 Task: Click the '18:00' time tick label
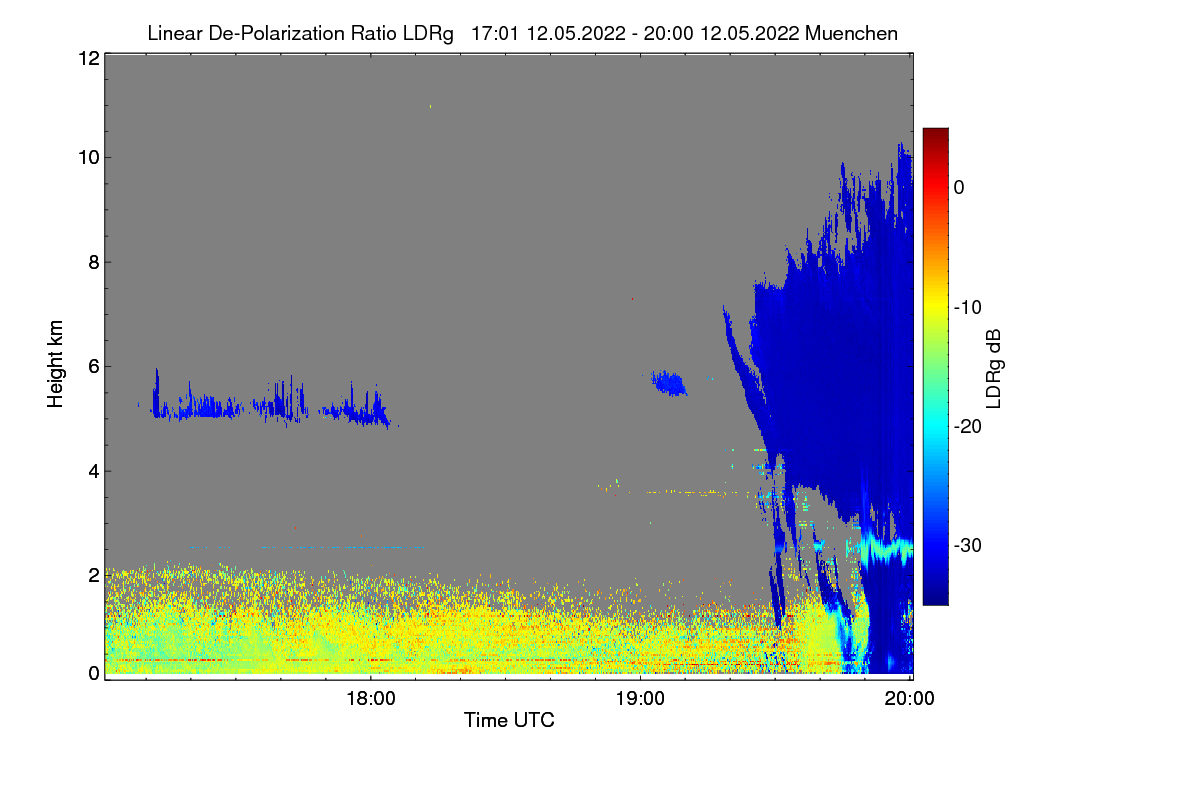[370, 699]
